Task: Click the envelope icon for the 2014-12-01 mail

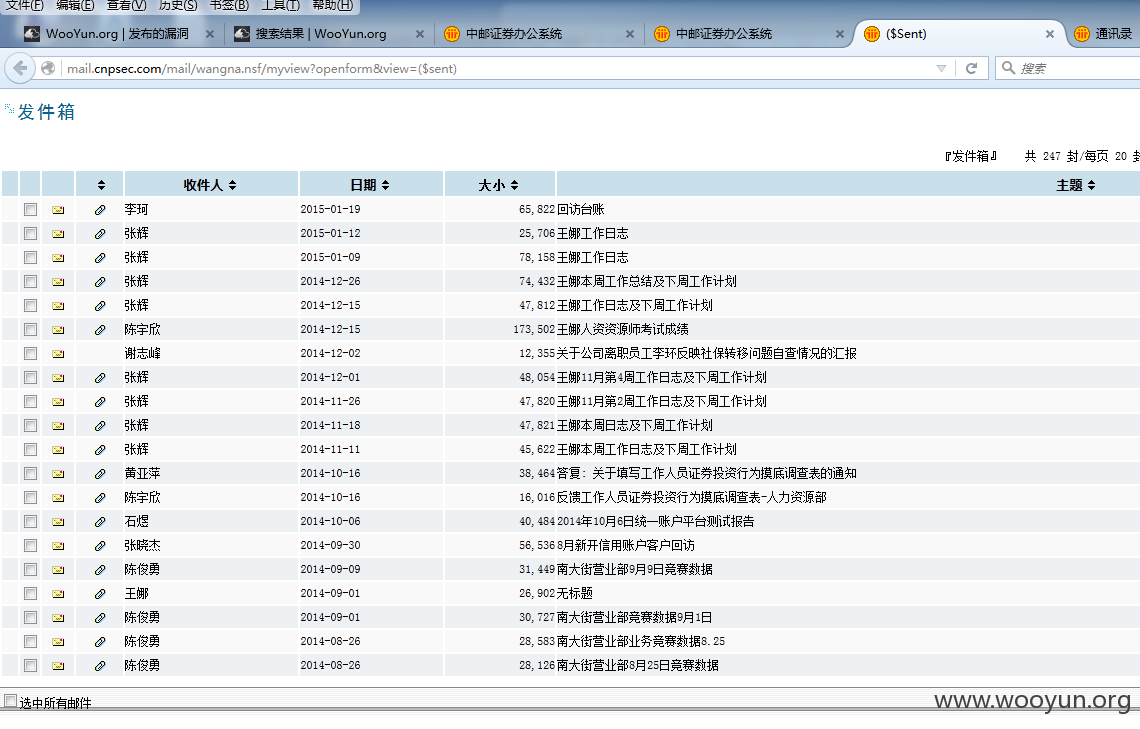Action: tap(58, 378)
